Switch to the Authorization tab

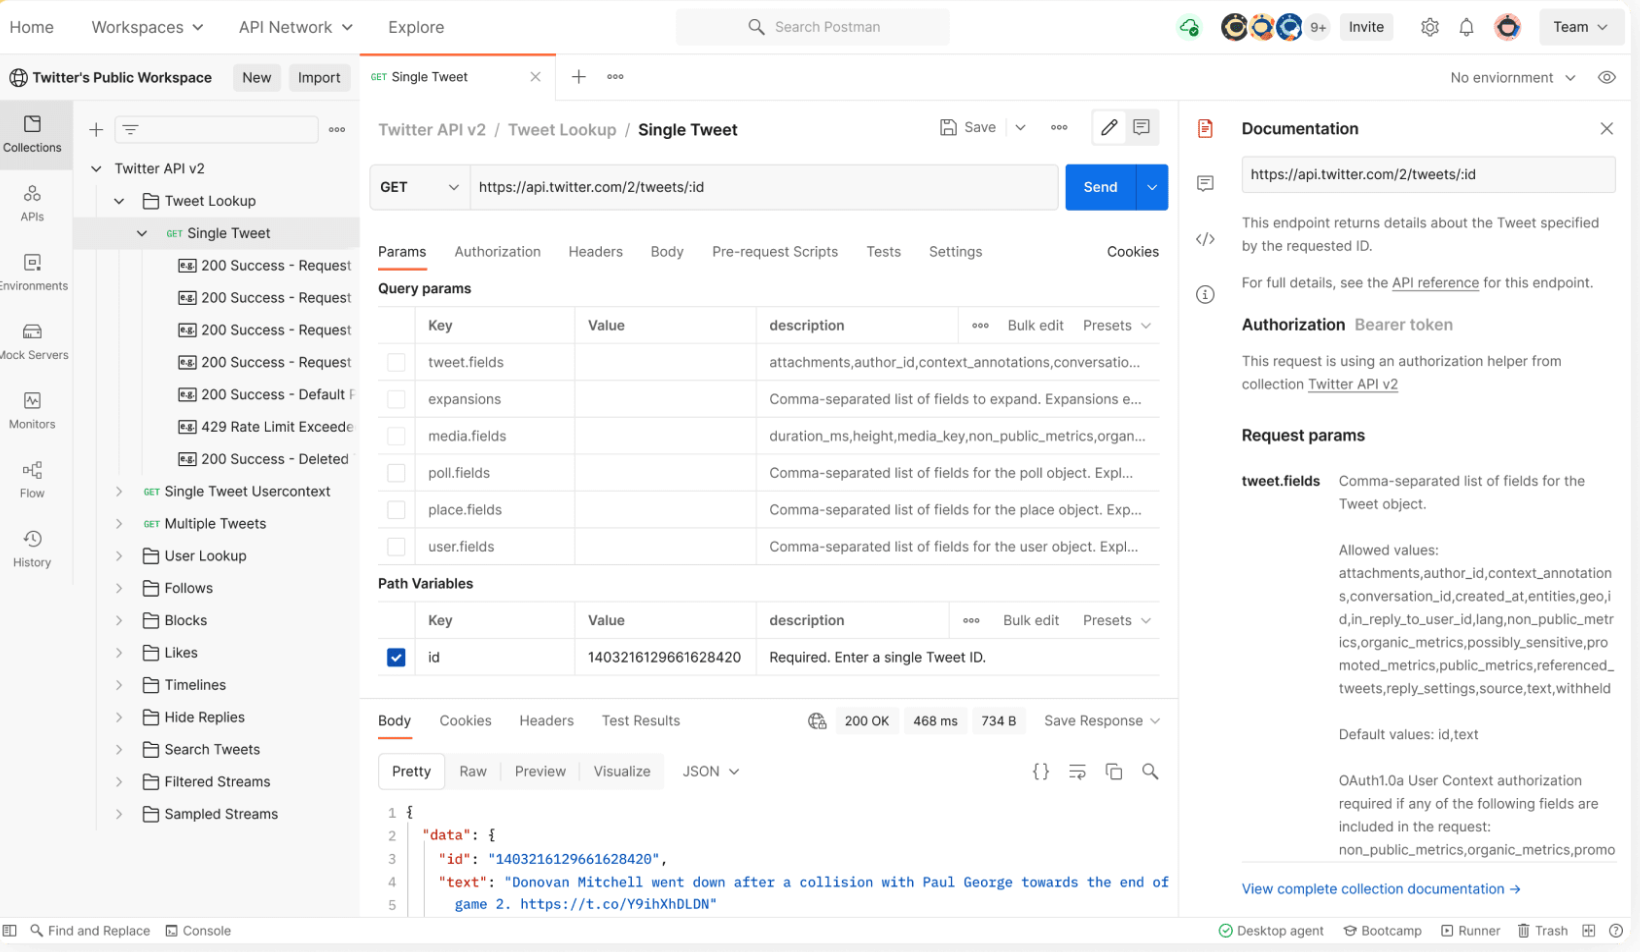497,252
